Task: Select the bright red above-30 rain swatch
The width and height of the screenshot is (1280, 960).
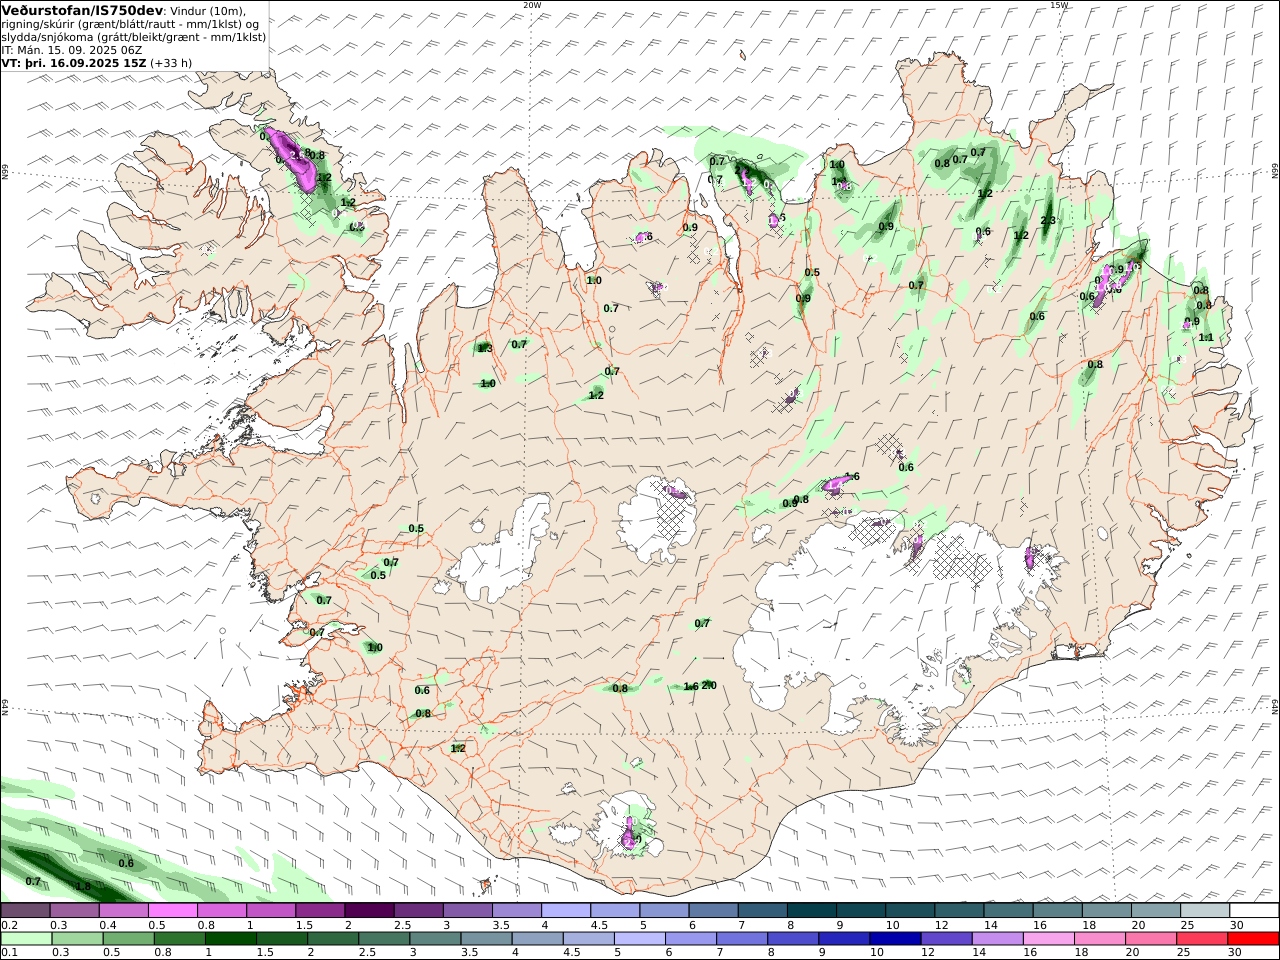Action: click(x=1252, y=939)
